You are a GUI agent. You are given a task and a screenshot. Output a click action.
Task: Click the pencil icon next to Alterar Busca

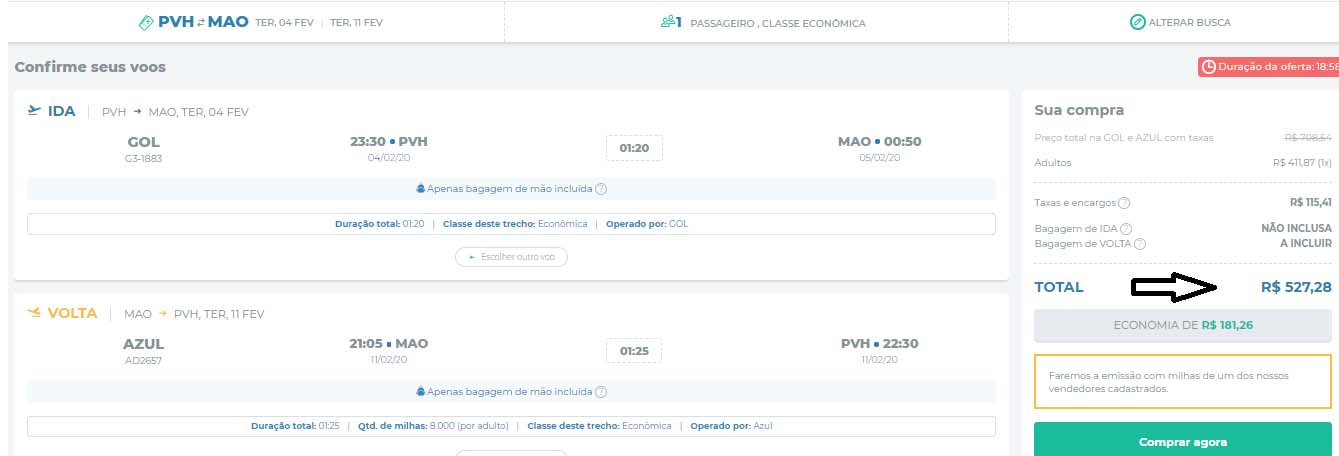[x=1137, y=22]
